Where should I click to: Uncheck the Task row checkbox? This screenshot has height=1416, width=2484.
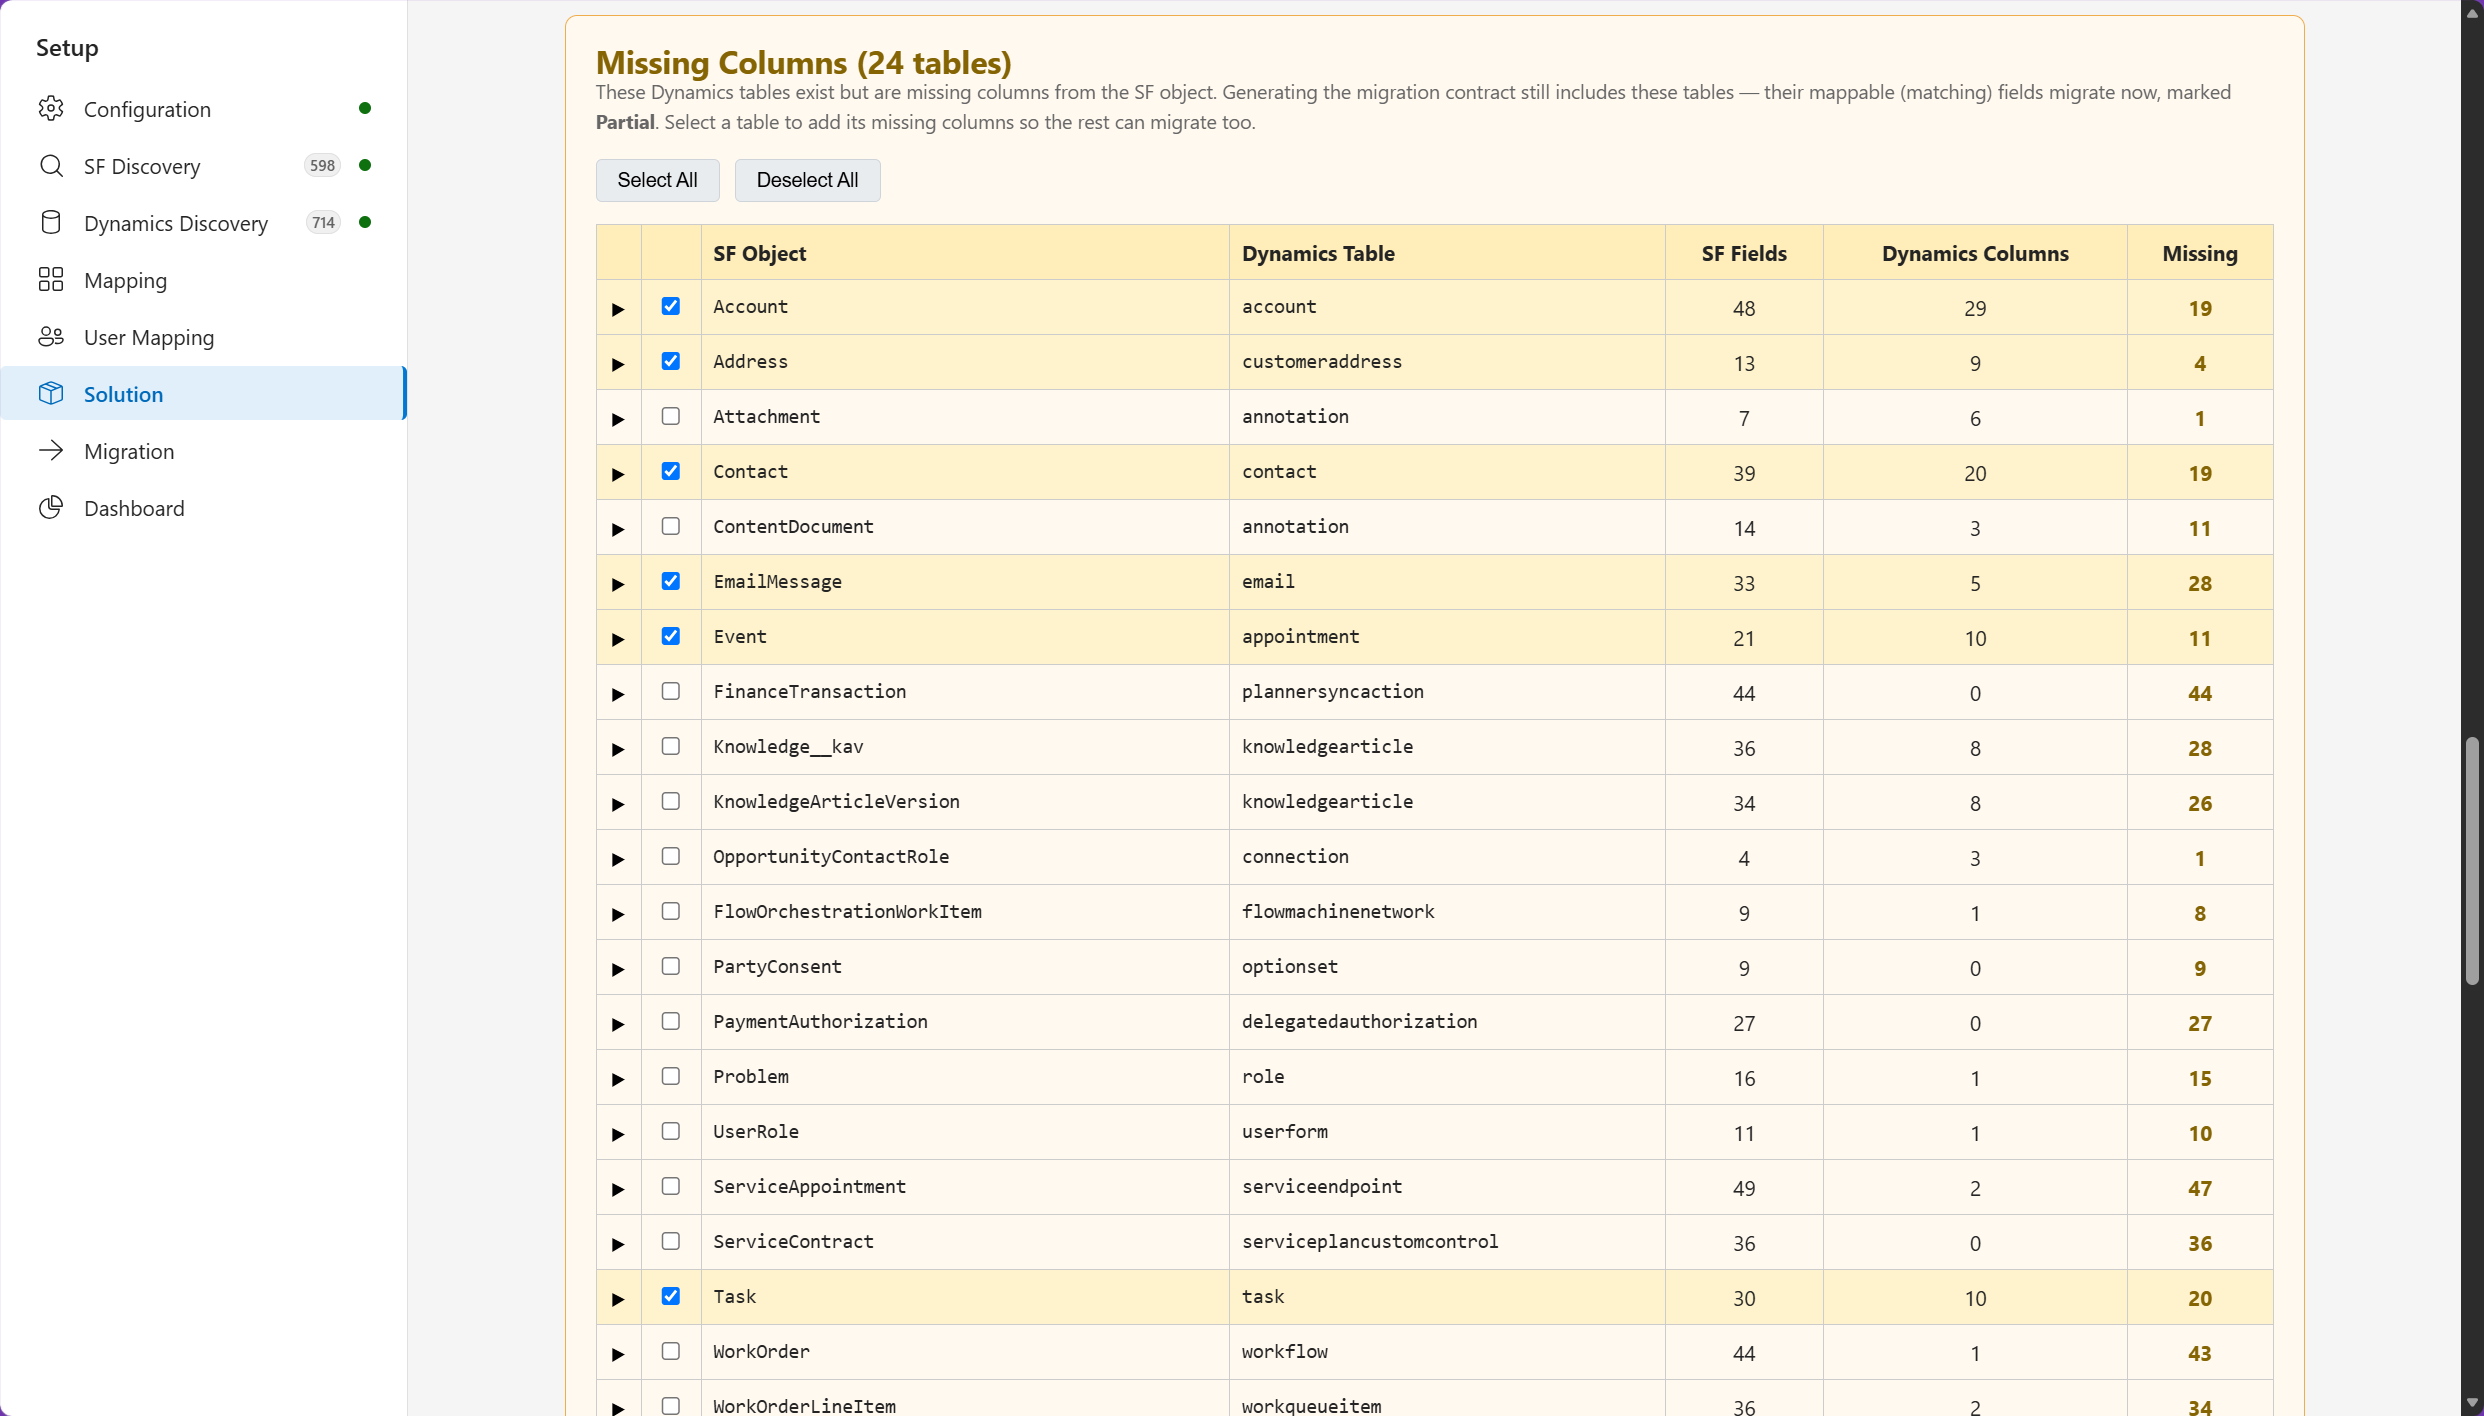(671, 1296)
